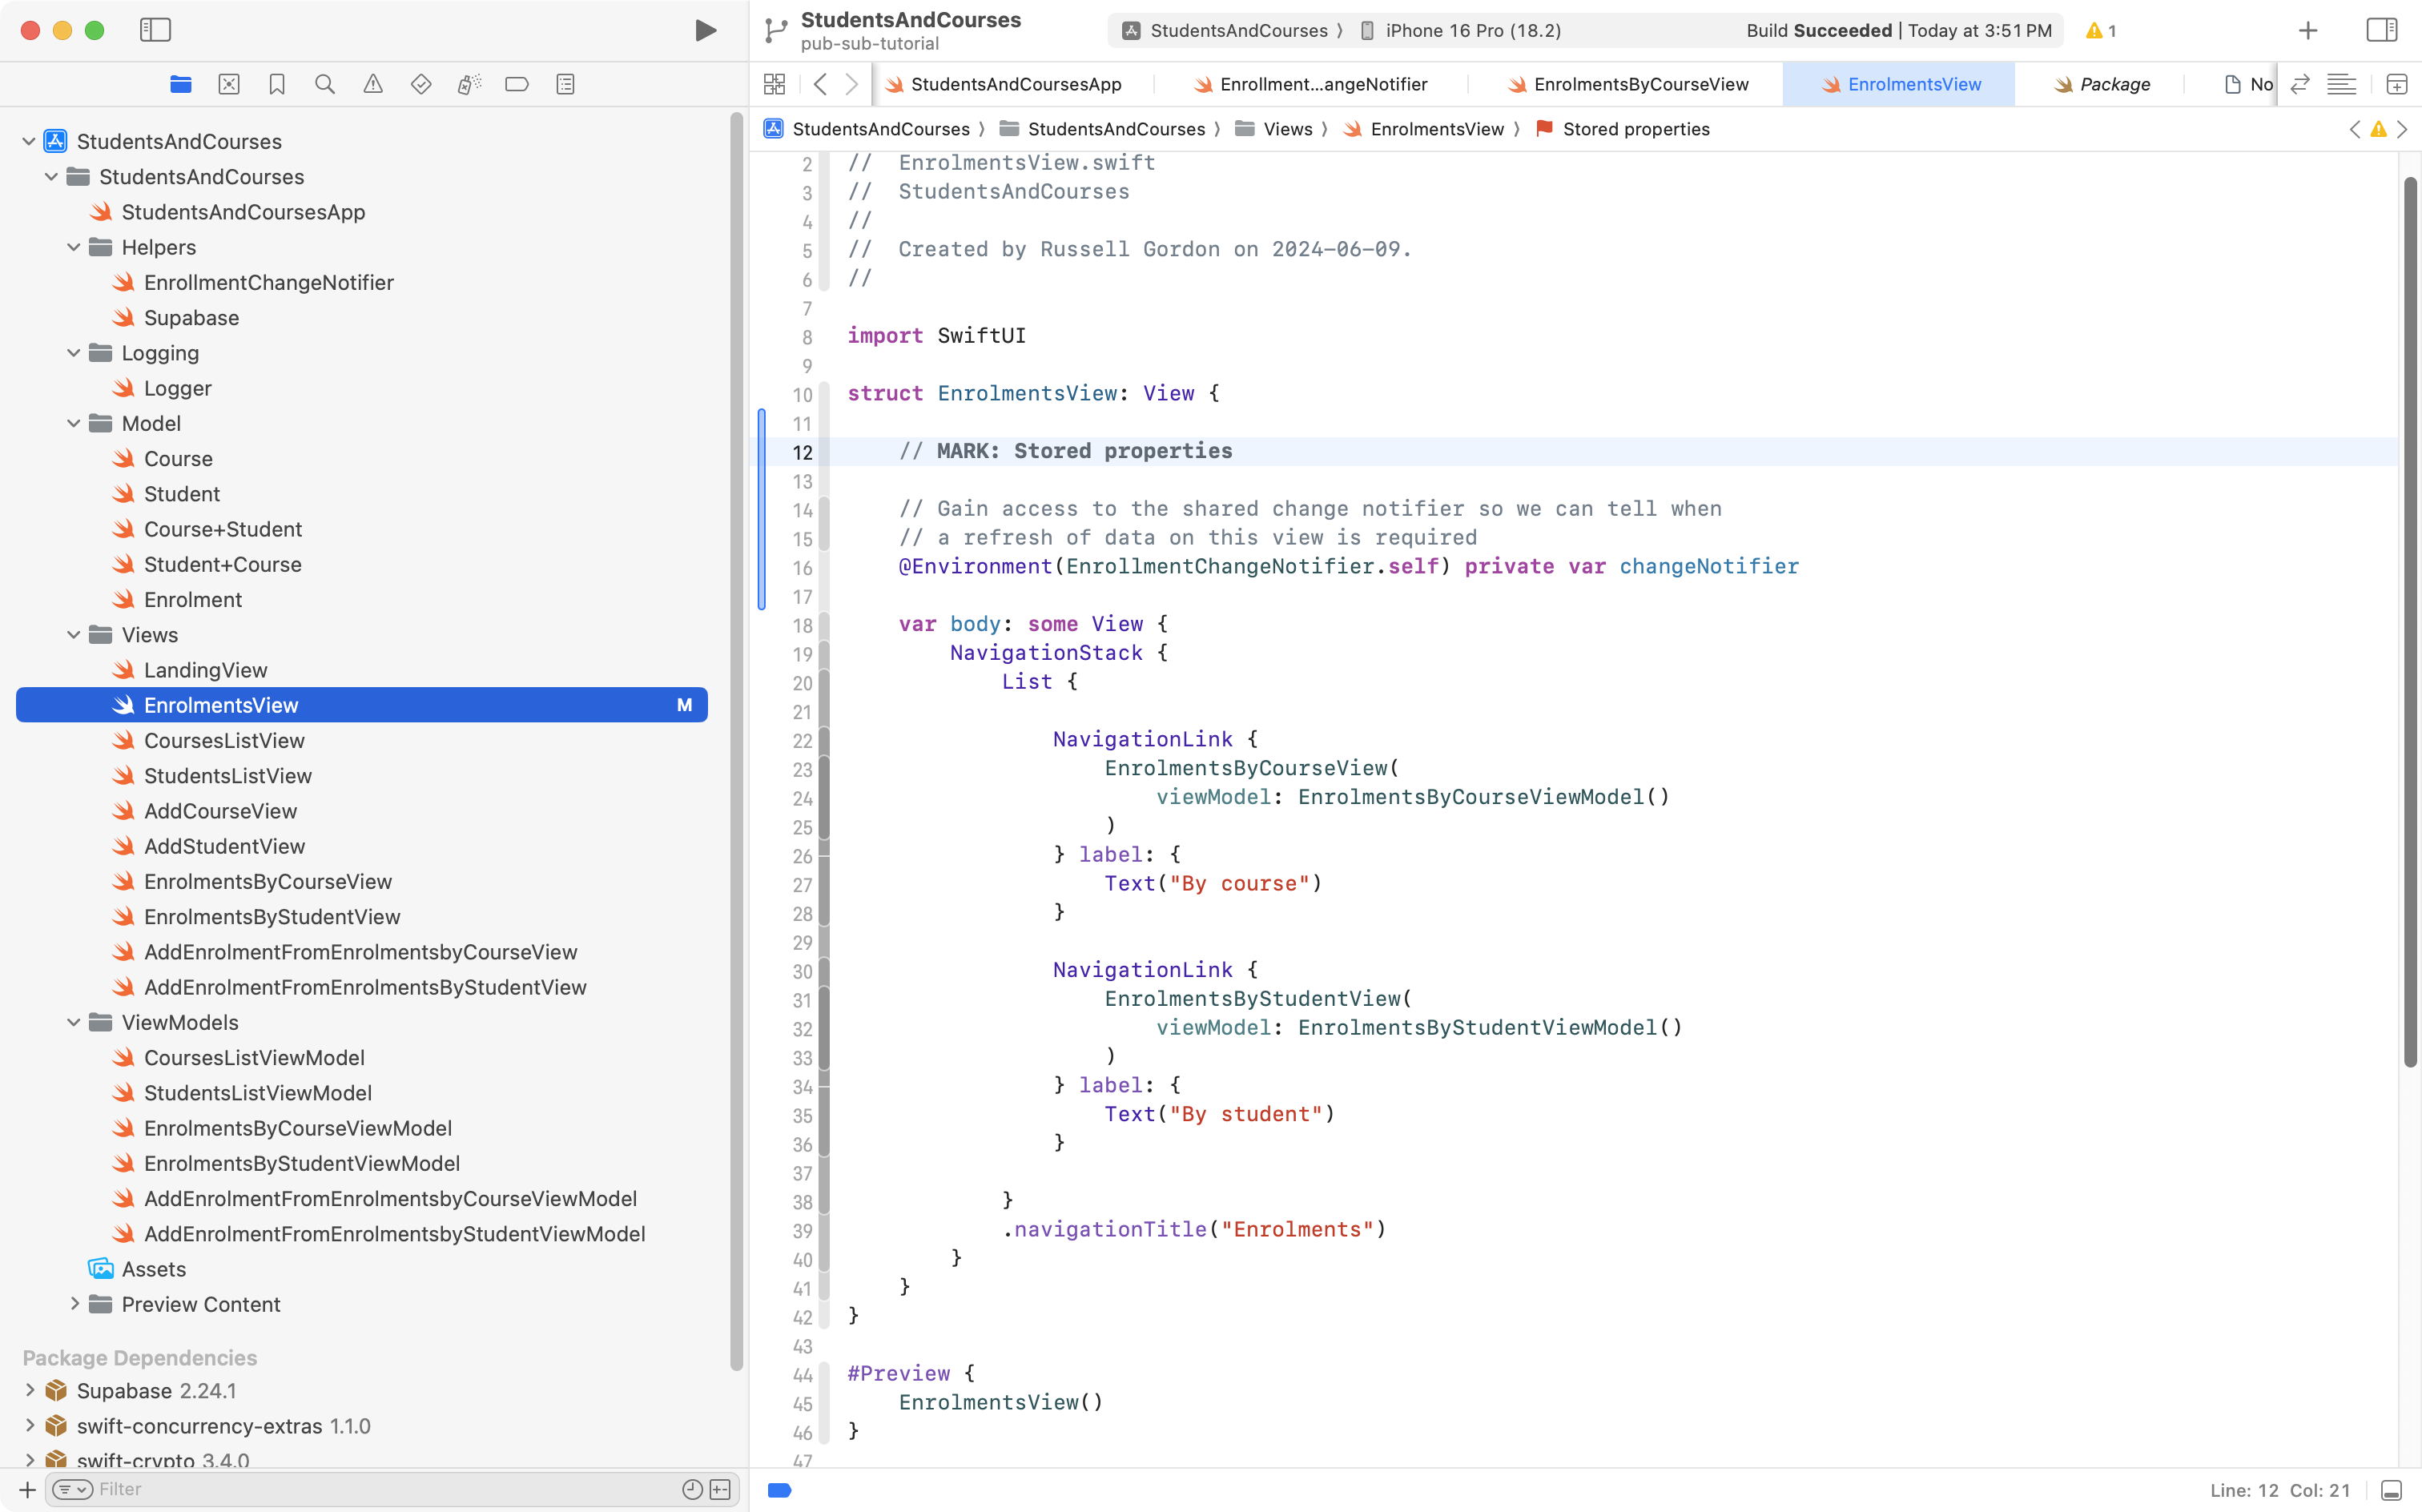The image size is (2422, 1512).
Task: Switch to the EnrolmentsByCourseView tab
Action: click(x=1640, y=84)
